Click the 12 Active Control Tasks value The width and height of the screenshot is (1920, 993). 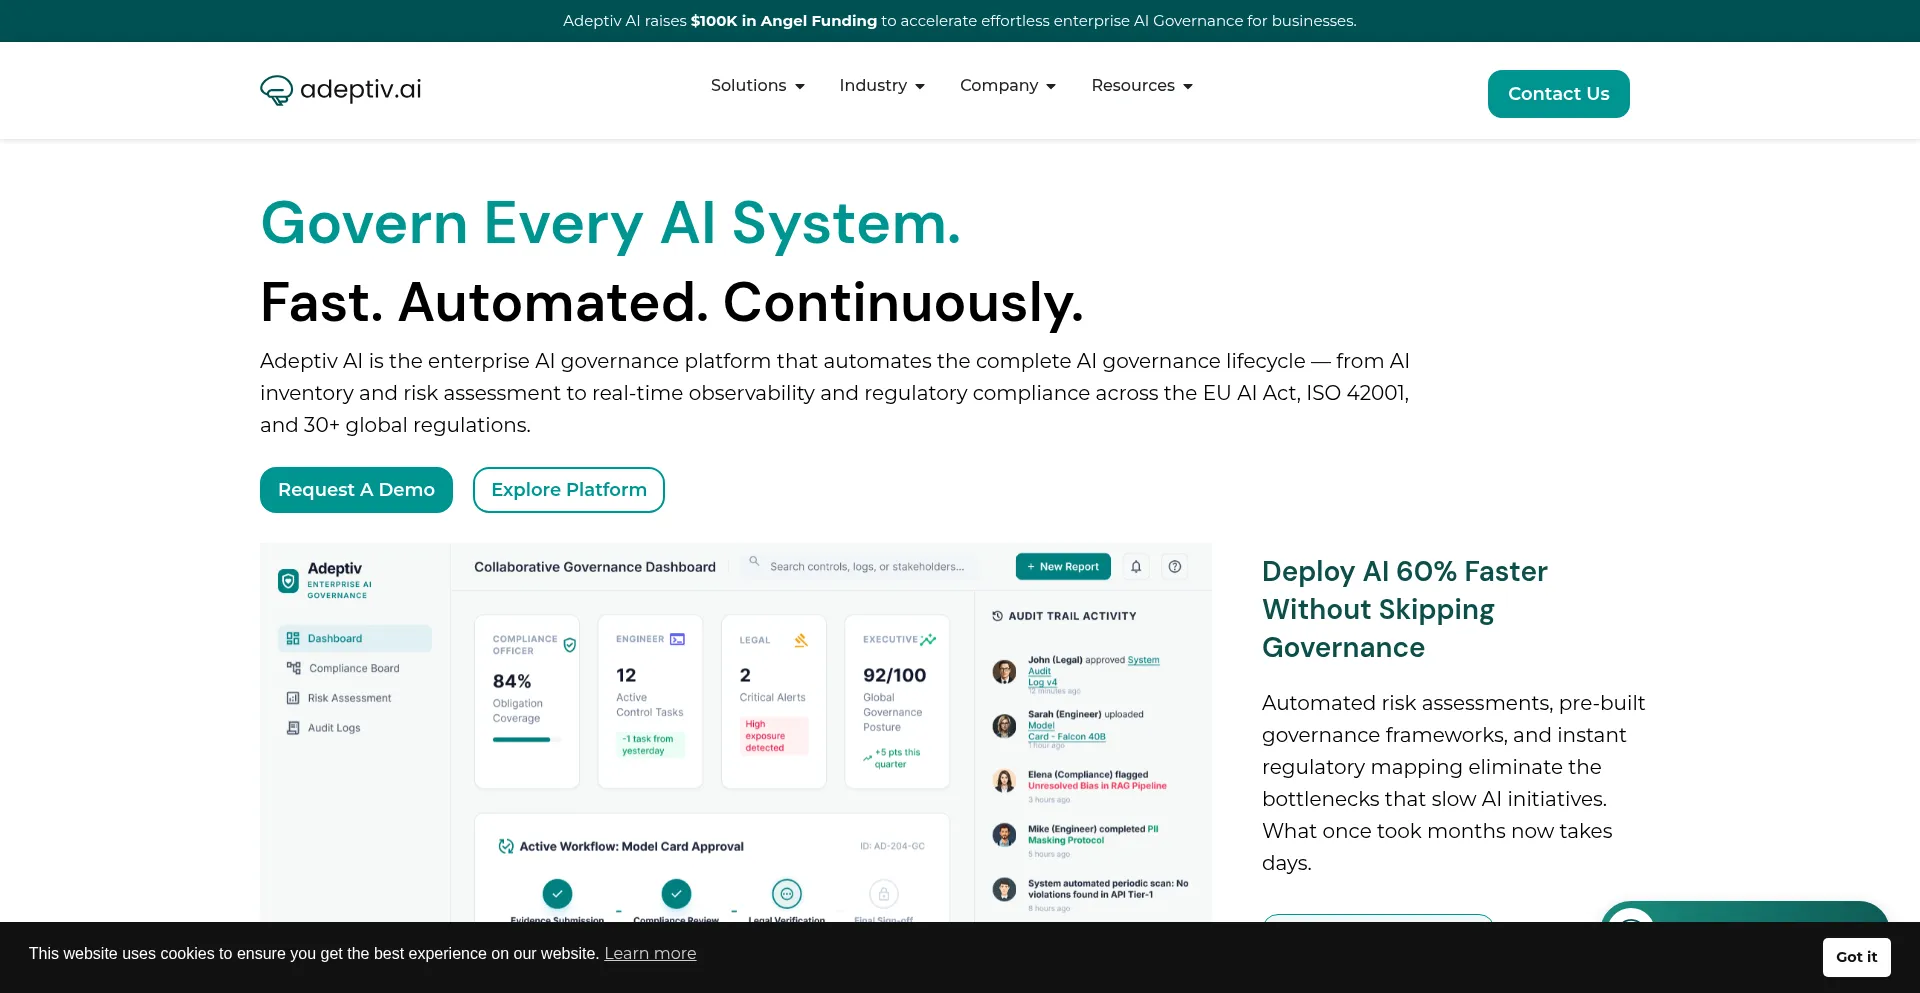coord(626,675)
